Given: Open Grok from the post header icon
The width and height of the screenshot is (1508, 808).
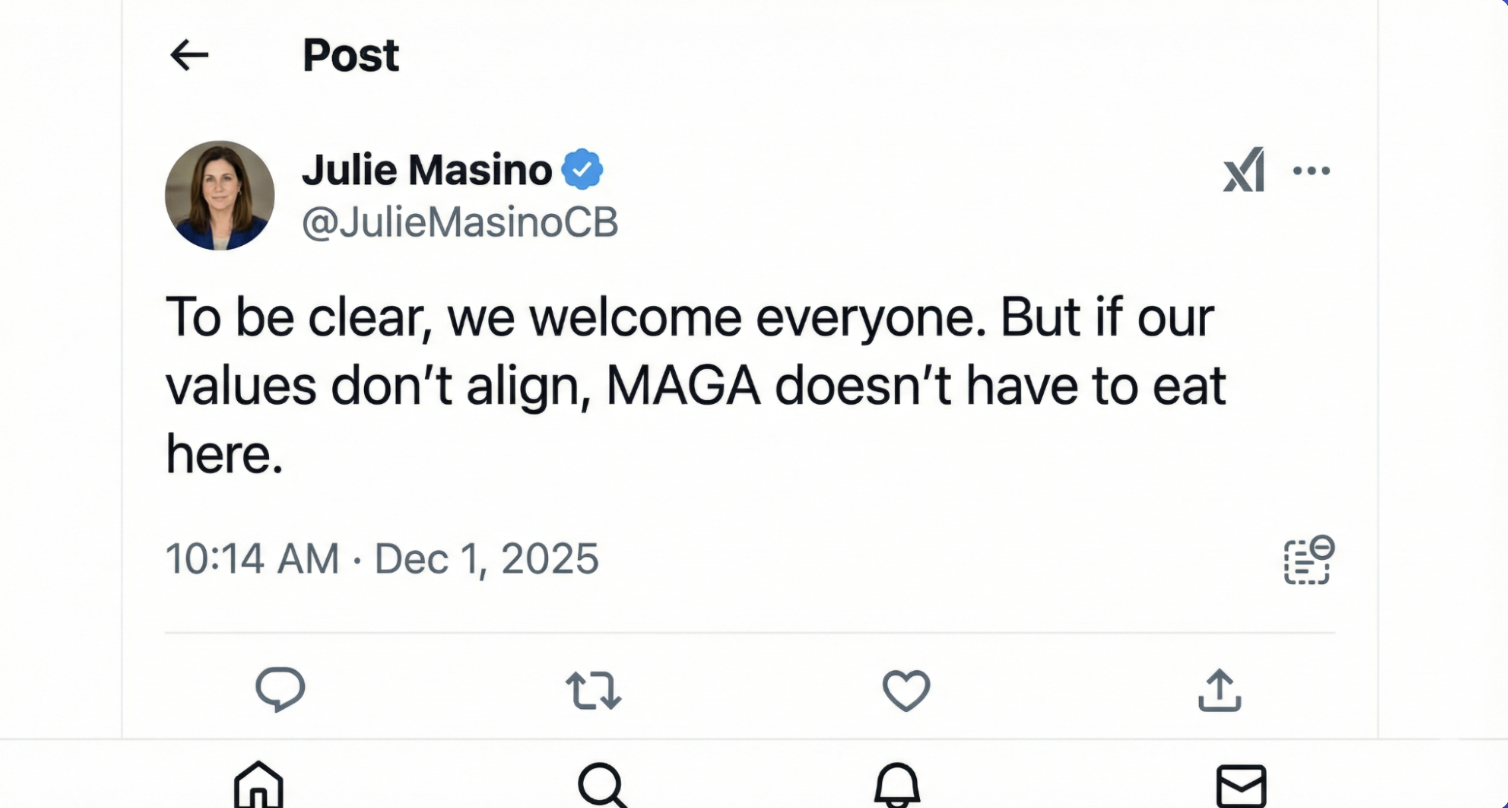Looking at the screenshot, I should click(1244, 170).
